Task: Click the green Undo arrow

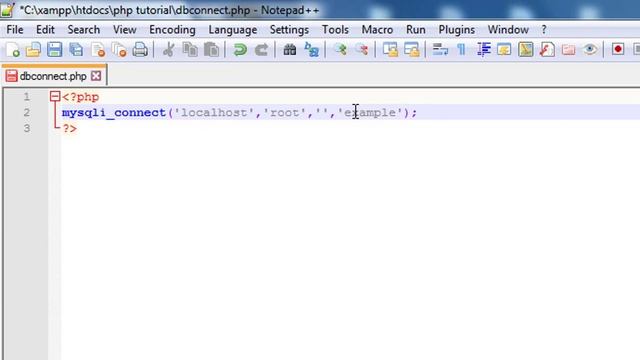Action: pyautogui.click(x=240, y=50)
